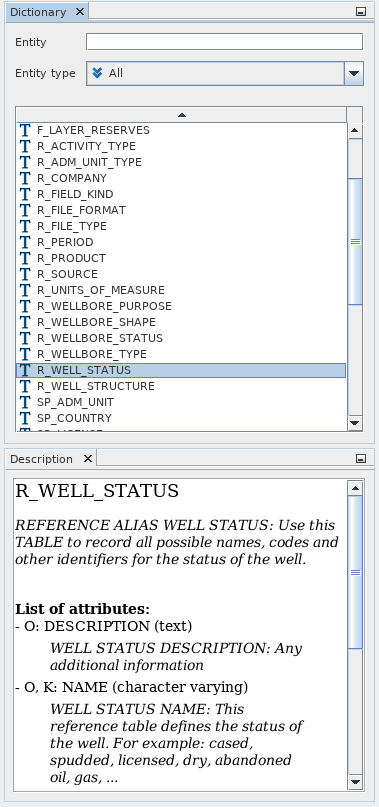Click the table icon beside R_COMPANY
This screenshot has width=379, height=807.
pyautogui.click(x=25, y=178)
